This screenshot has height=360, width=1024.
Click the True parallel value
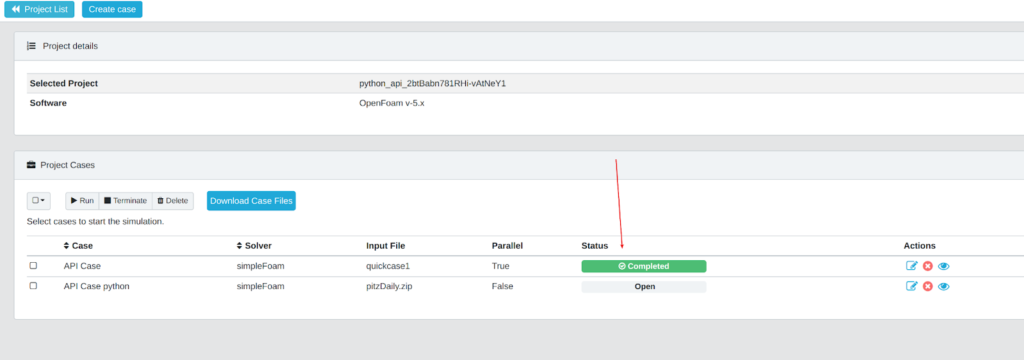tap(500, 266)
